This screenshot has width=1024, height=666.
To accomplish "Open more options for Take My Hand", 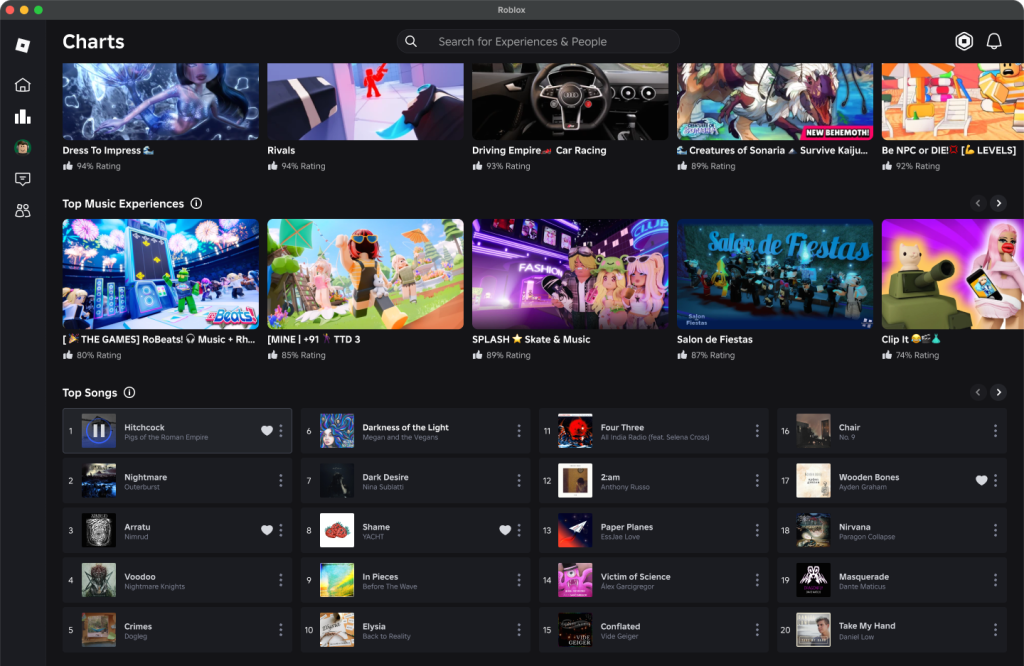I will click(995, 629).
